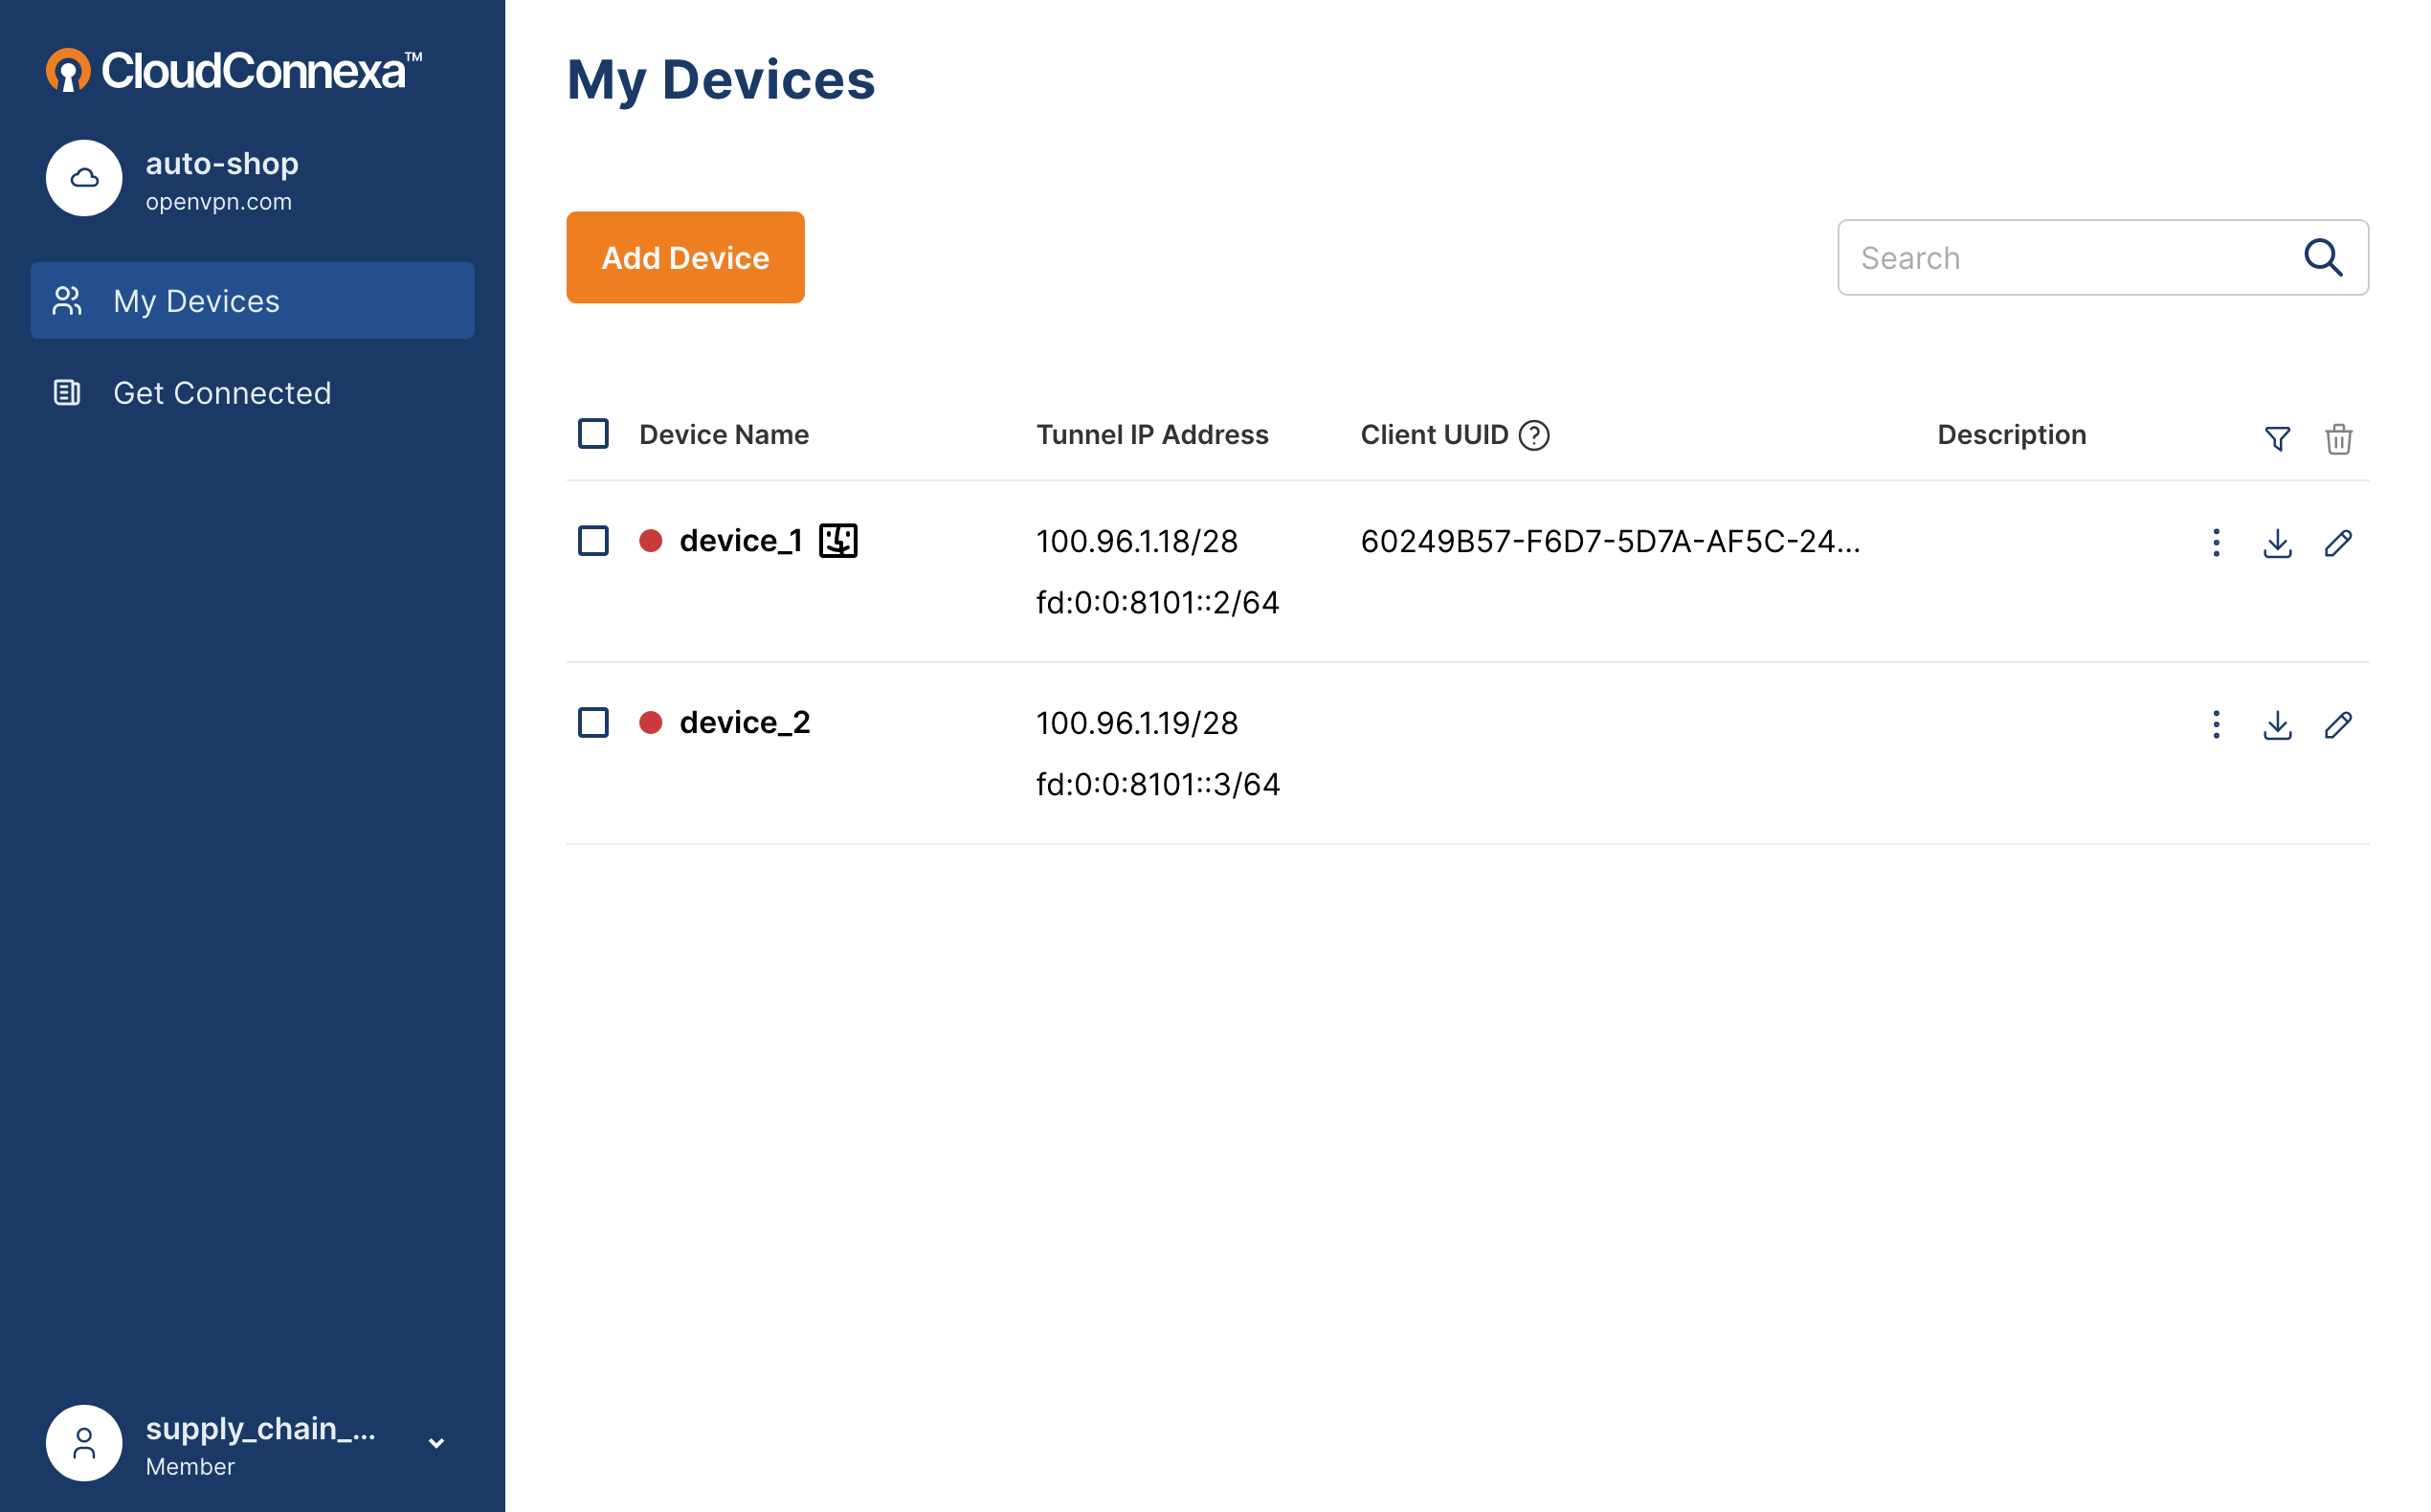The height and width of the screenshot is (1512, 2431).
Task: Open the three-dot menu for device_1
Action: (x=2215, y=543)
